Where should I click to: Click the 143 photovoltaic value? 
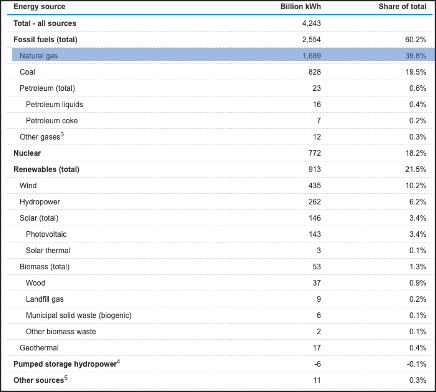(x=315, y=234)
